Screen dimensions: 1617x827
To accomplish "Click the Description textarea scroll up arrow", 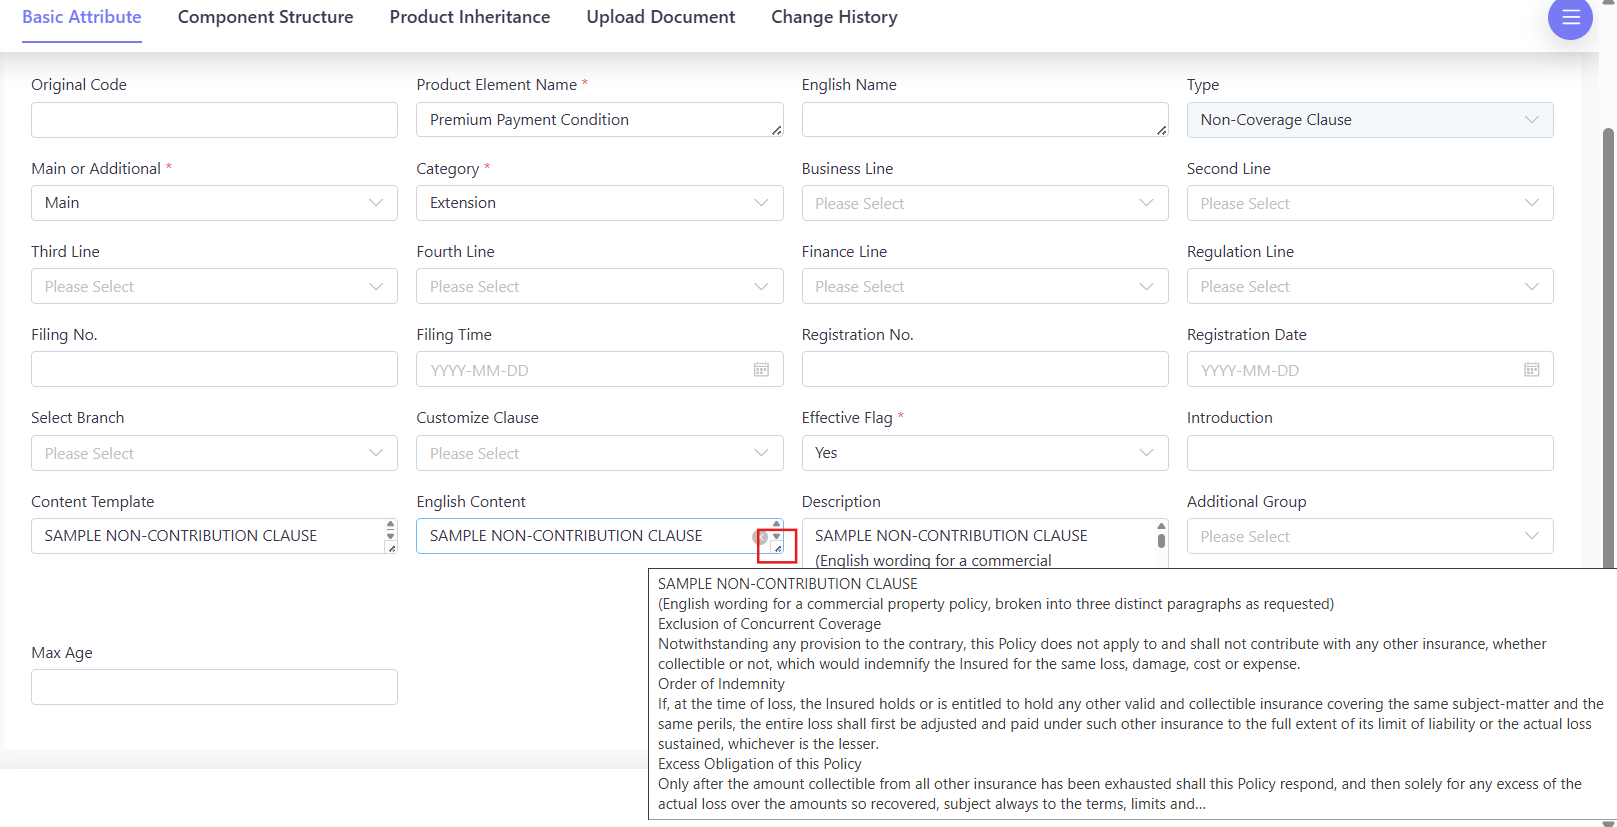I will (1161, 525).
